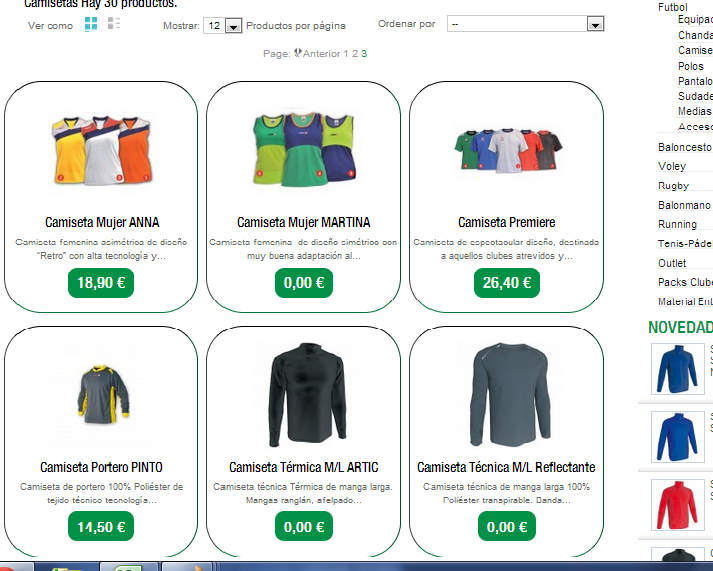Click the Camiseta Mujer ANNA title

102,222
